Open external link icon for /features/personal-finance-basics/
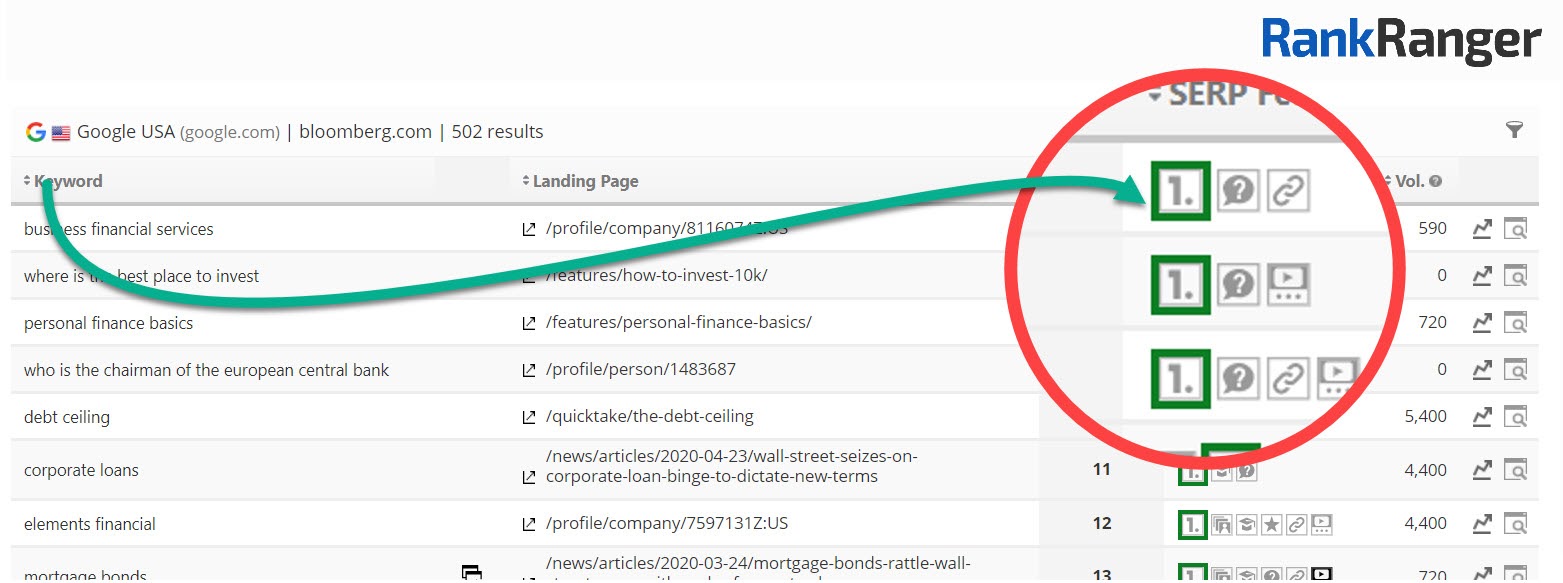The image size is (1563, 583). click(529, 324)
